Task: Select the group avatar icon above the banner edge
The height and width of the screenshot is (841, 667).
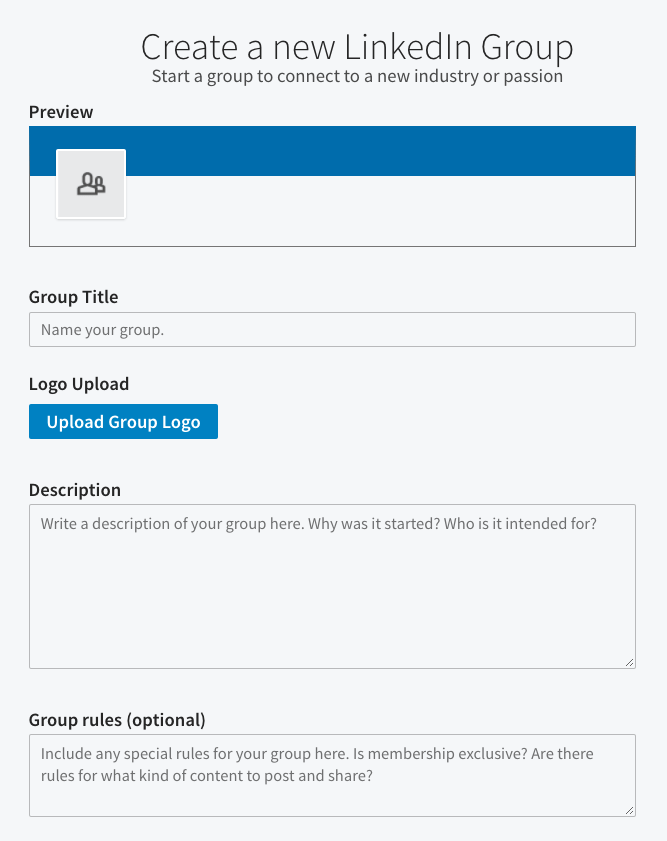Action: click(91, 183)
